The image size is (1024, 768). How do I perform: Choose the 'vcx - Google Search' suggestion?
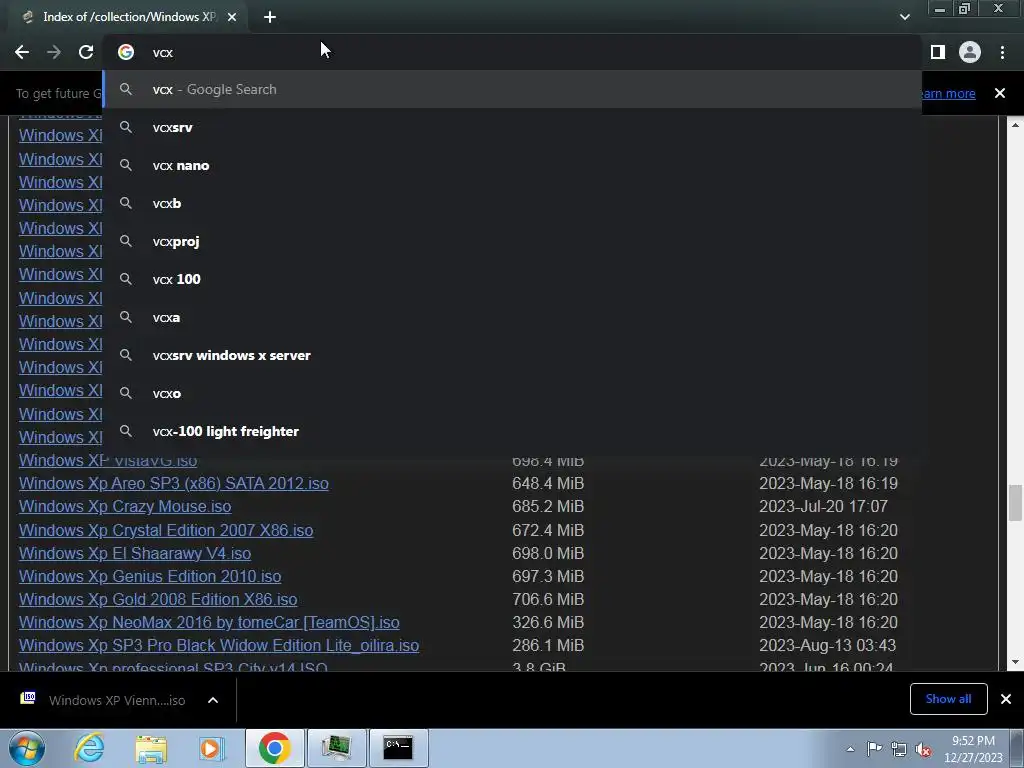pyautogui.click(x=512, y=89)
